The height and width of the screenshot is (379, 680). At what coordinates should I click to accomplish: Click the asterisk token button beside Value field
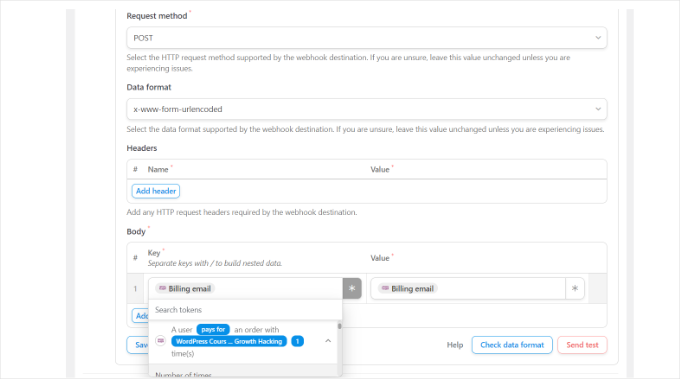point(575,288)
